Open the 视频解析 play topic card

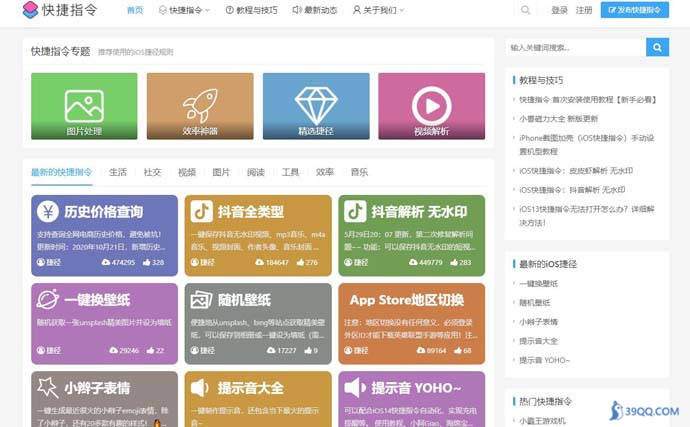(x=432, y=106)
